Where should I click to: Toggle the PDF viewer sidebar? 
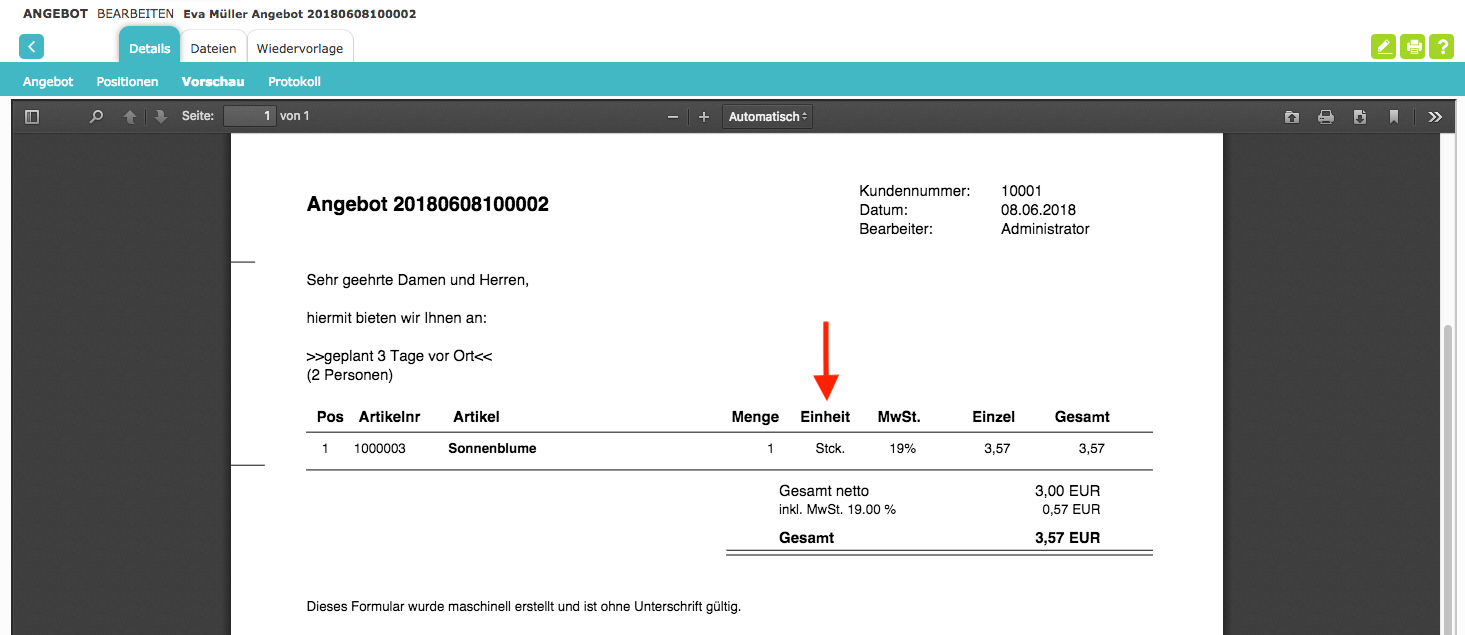(x=32, y=117)
